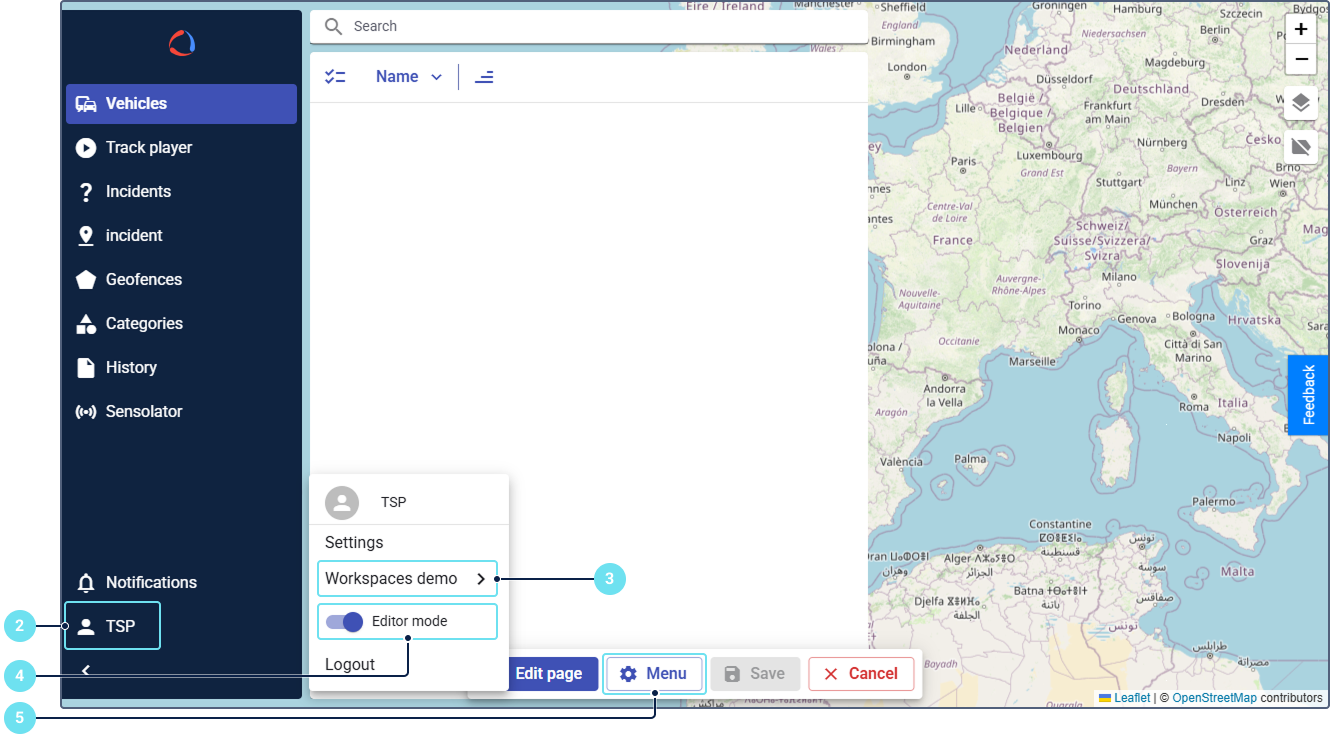Open the Vehicles section
1330x734 pixels.
point(182,104)
